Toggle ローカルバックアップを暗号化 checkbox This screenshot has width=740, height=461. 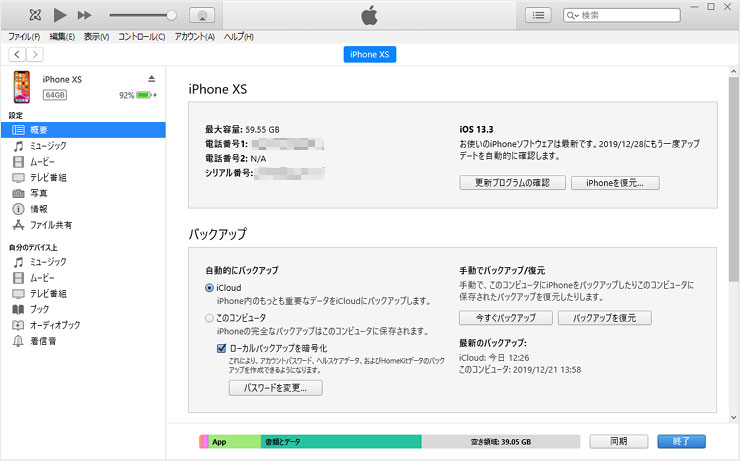click(222, 347)
